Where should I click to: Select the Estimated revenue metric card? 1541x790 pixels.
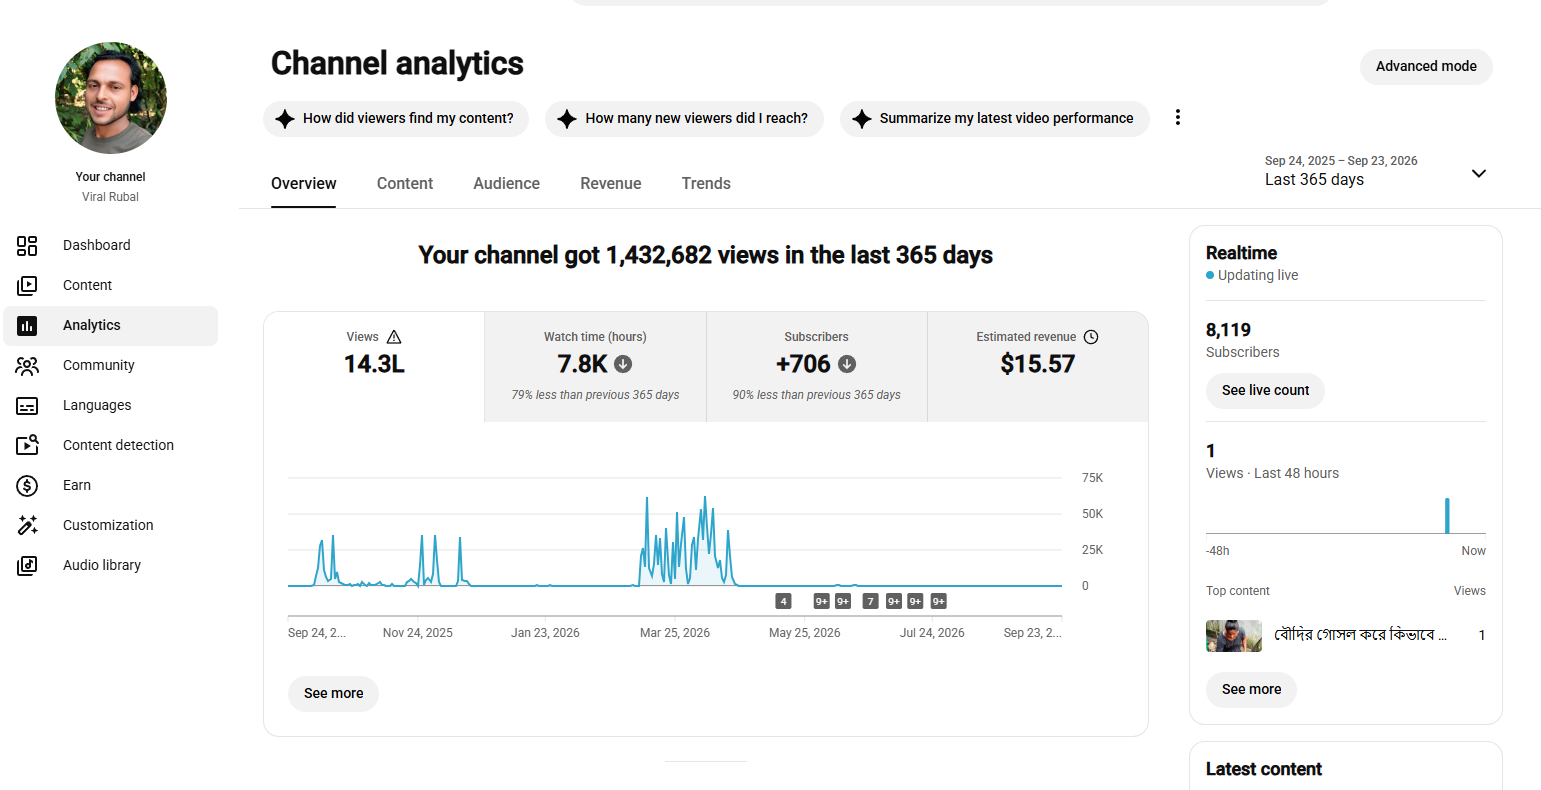click(1038, 367)
